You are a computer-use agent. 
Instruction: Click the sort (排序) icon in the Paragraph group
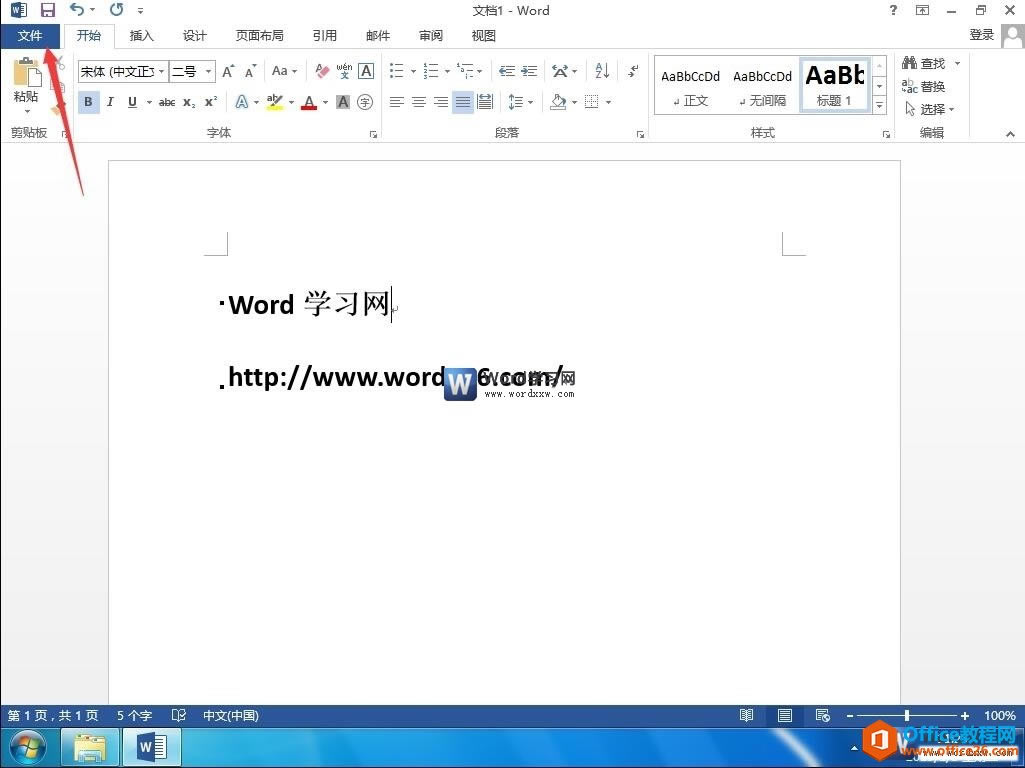coord(600,71)
